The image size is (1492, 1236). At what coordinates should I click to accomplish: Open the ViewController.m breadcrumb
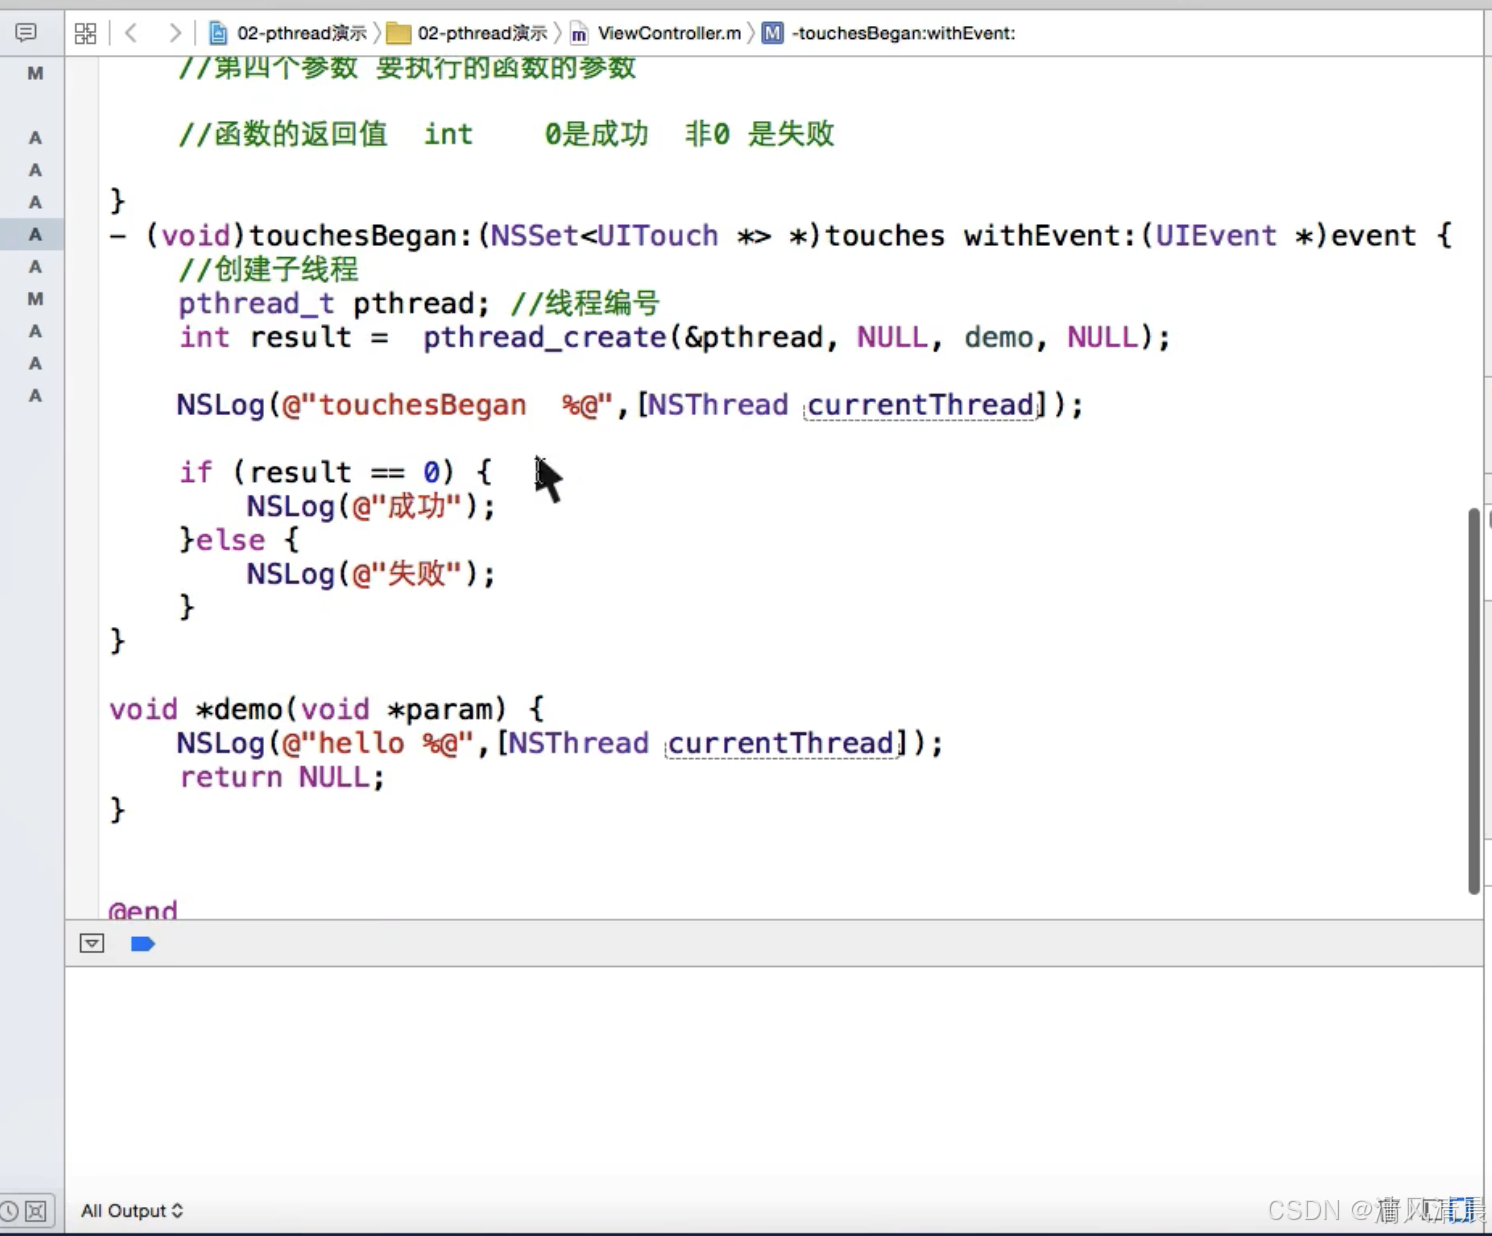point(656,33)
